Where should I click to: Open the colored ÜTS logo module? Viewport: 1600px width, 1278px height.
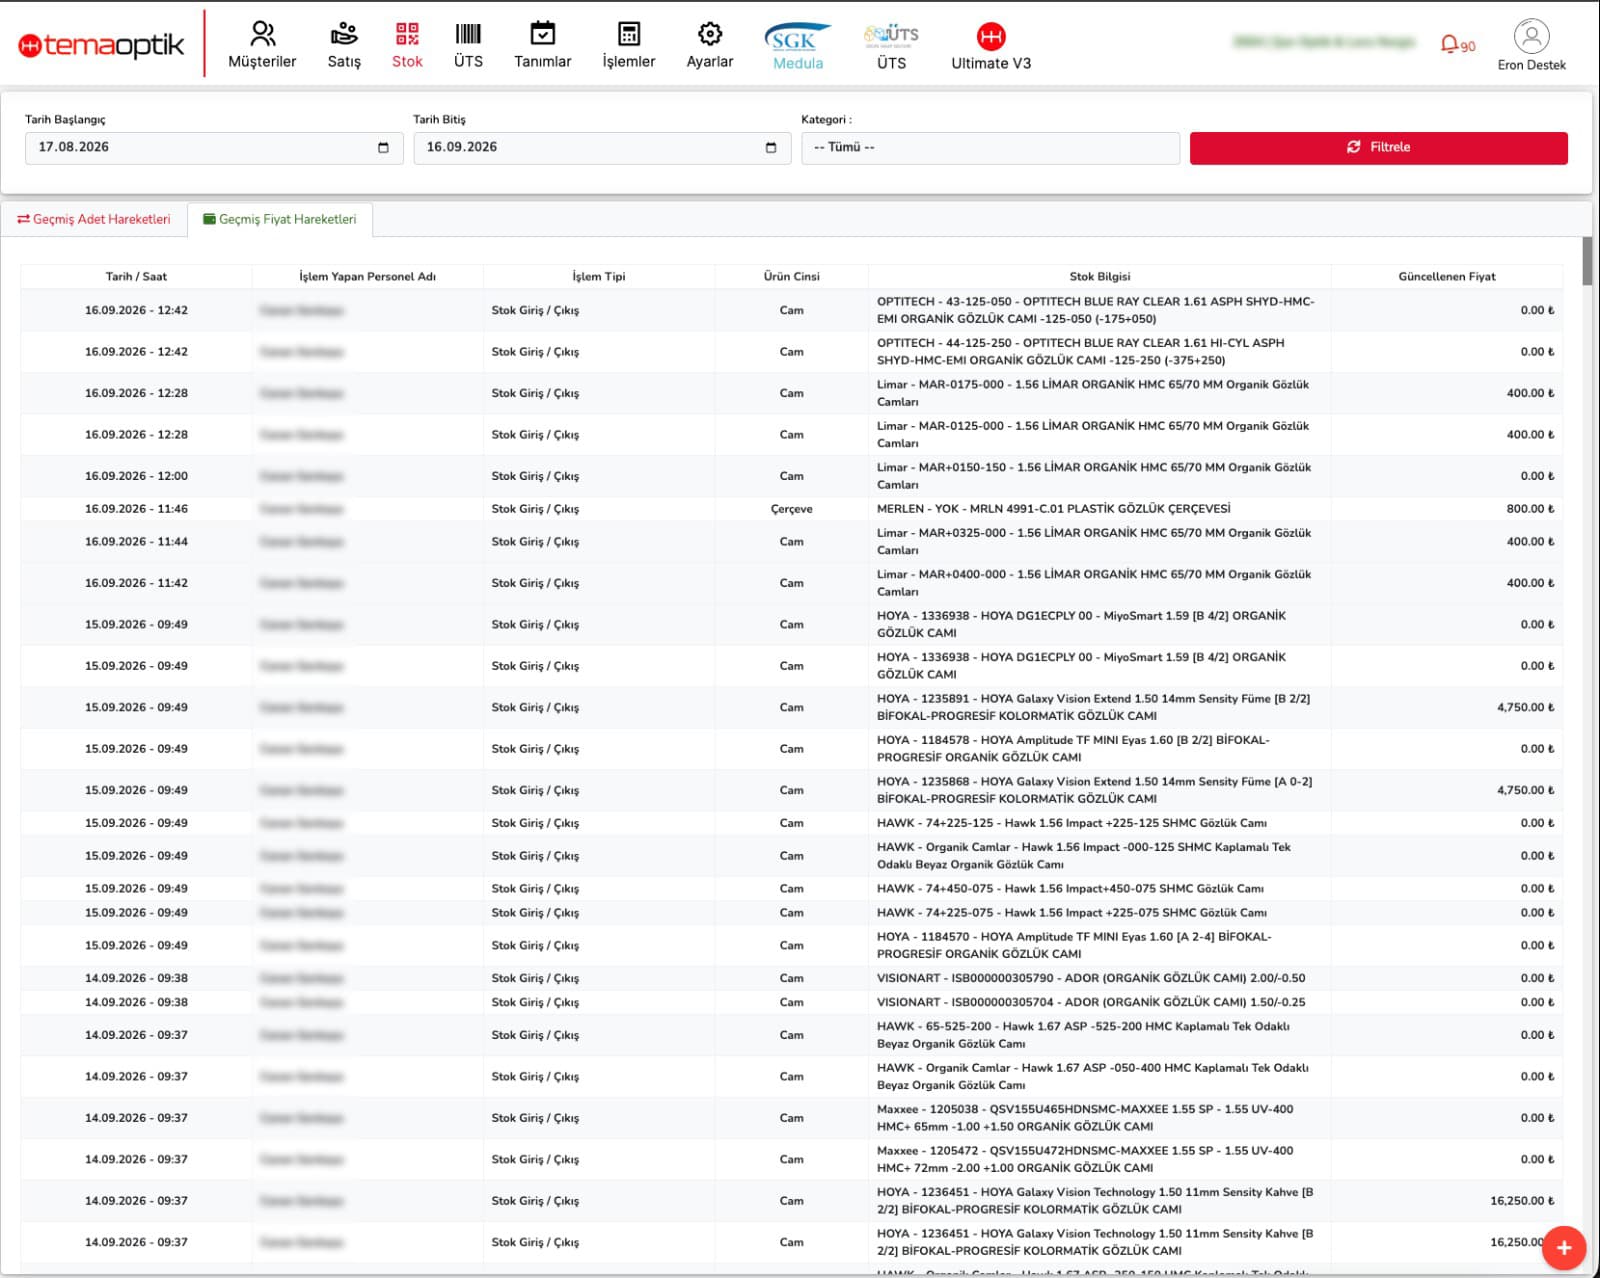click(891, 46)
